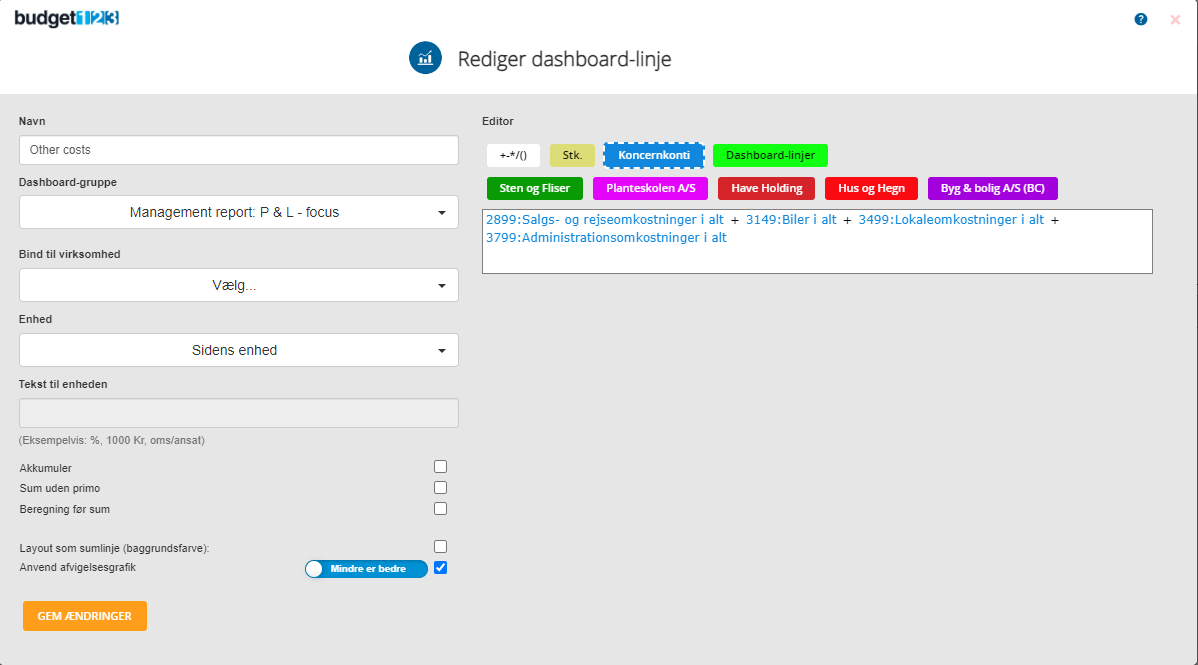This screenshot has height=665, width=1198.
Task: Click the Gem ændringer button
Action: click(85, 616)
